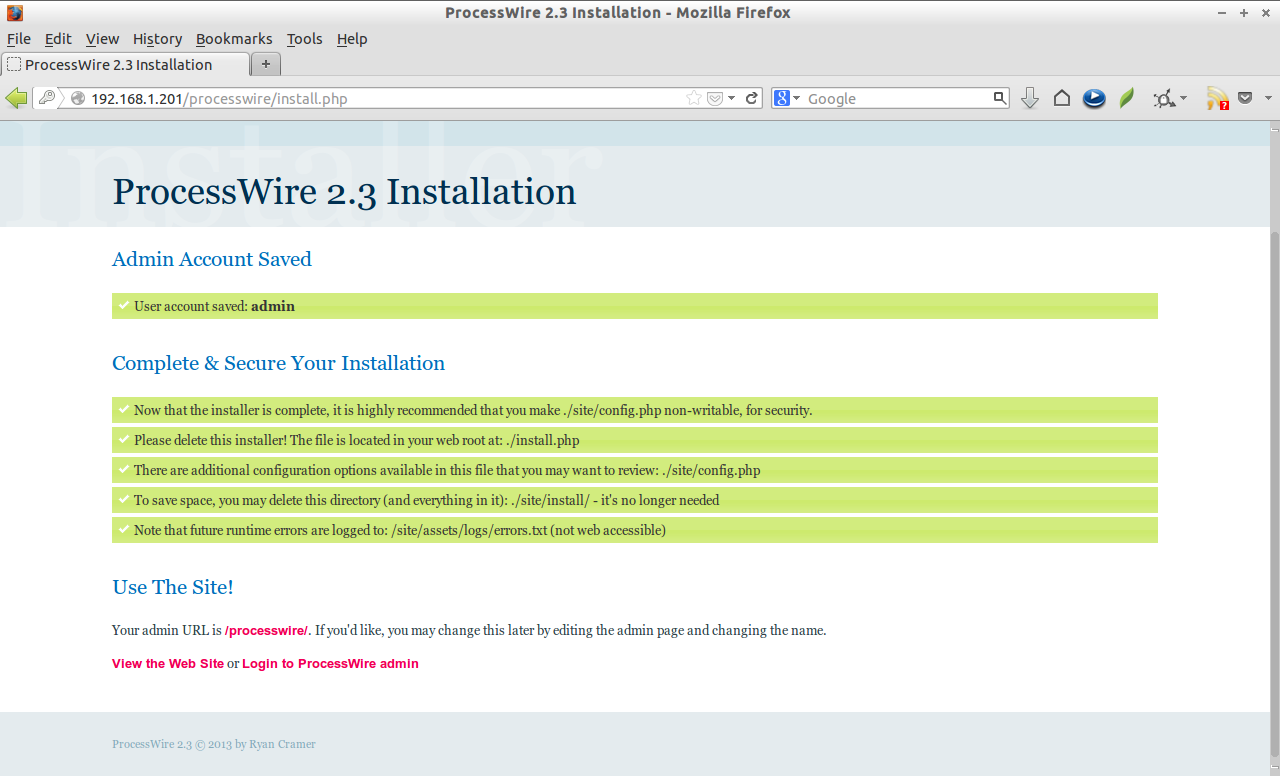The height and width of the screenshot is (776, 1280).
Task: Click the RSS feed icon with question mark
Action: (1217, 98)
